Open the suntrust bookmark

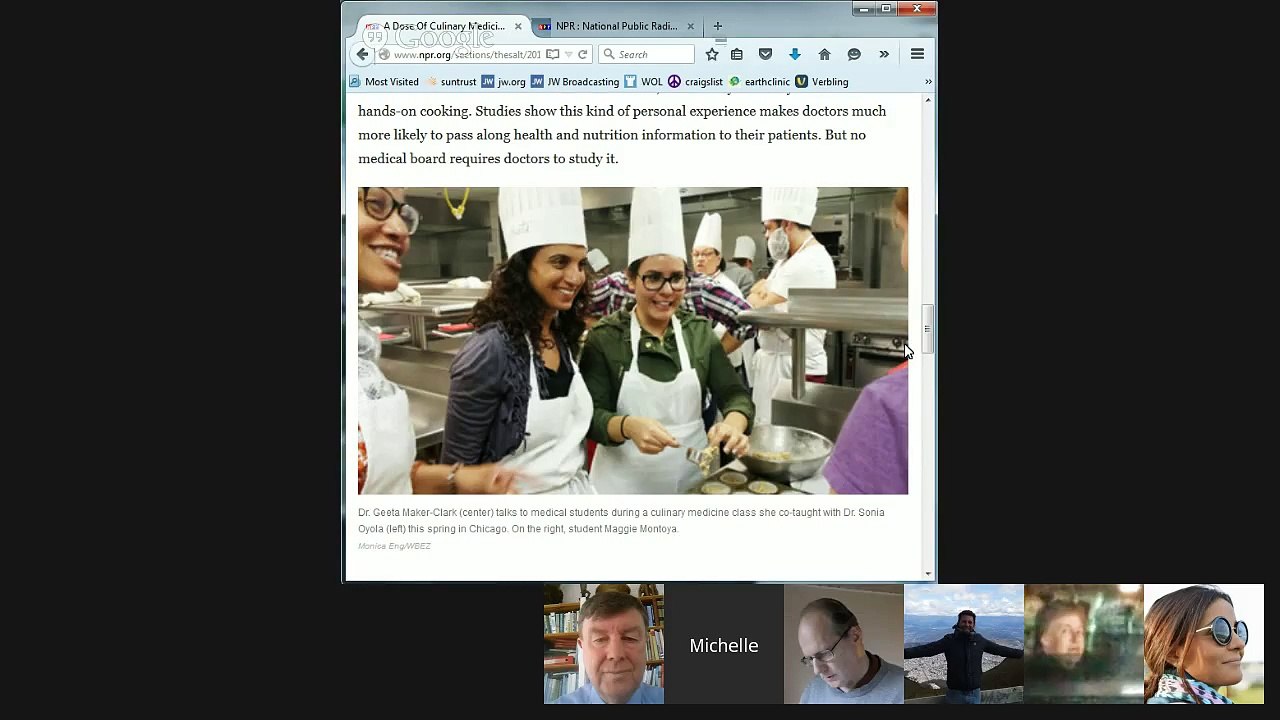451,82
